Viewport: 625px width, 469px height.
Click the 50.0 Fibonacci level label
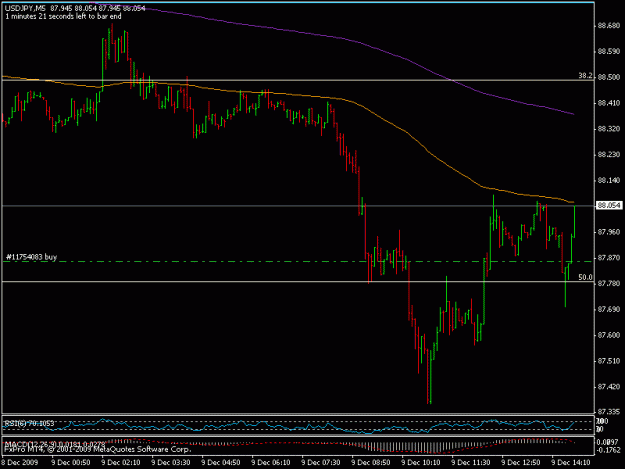coord(585,277)
